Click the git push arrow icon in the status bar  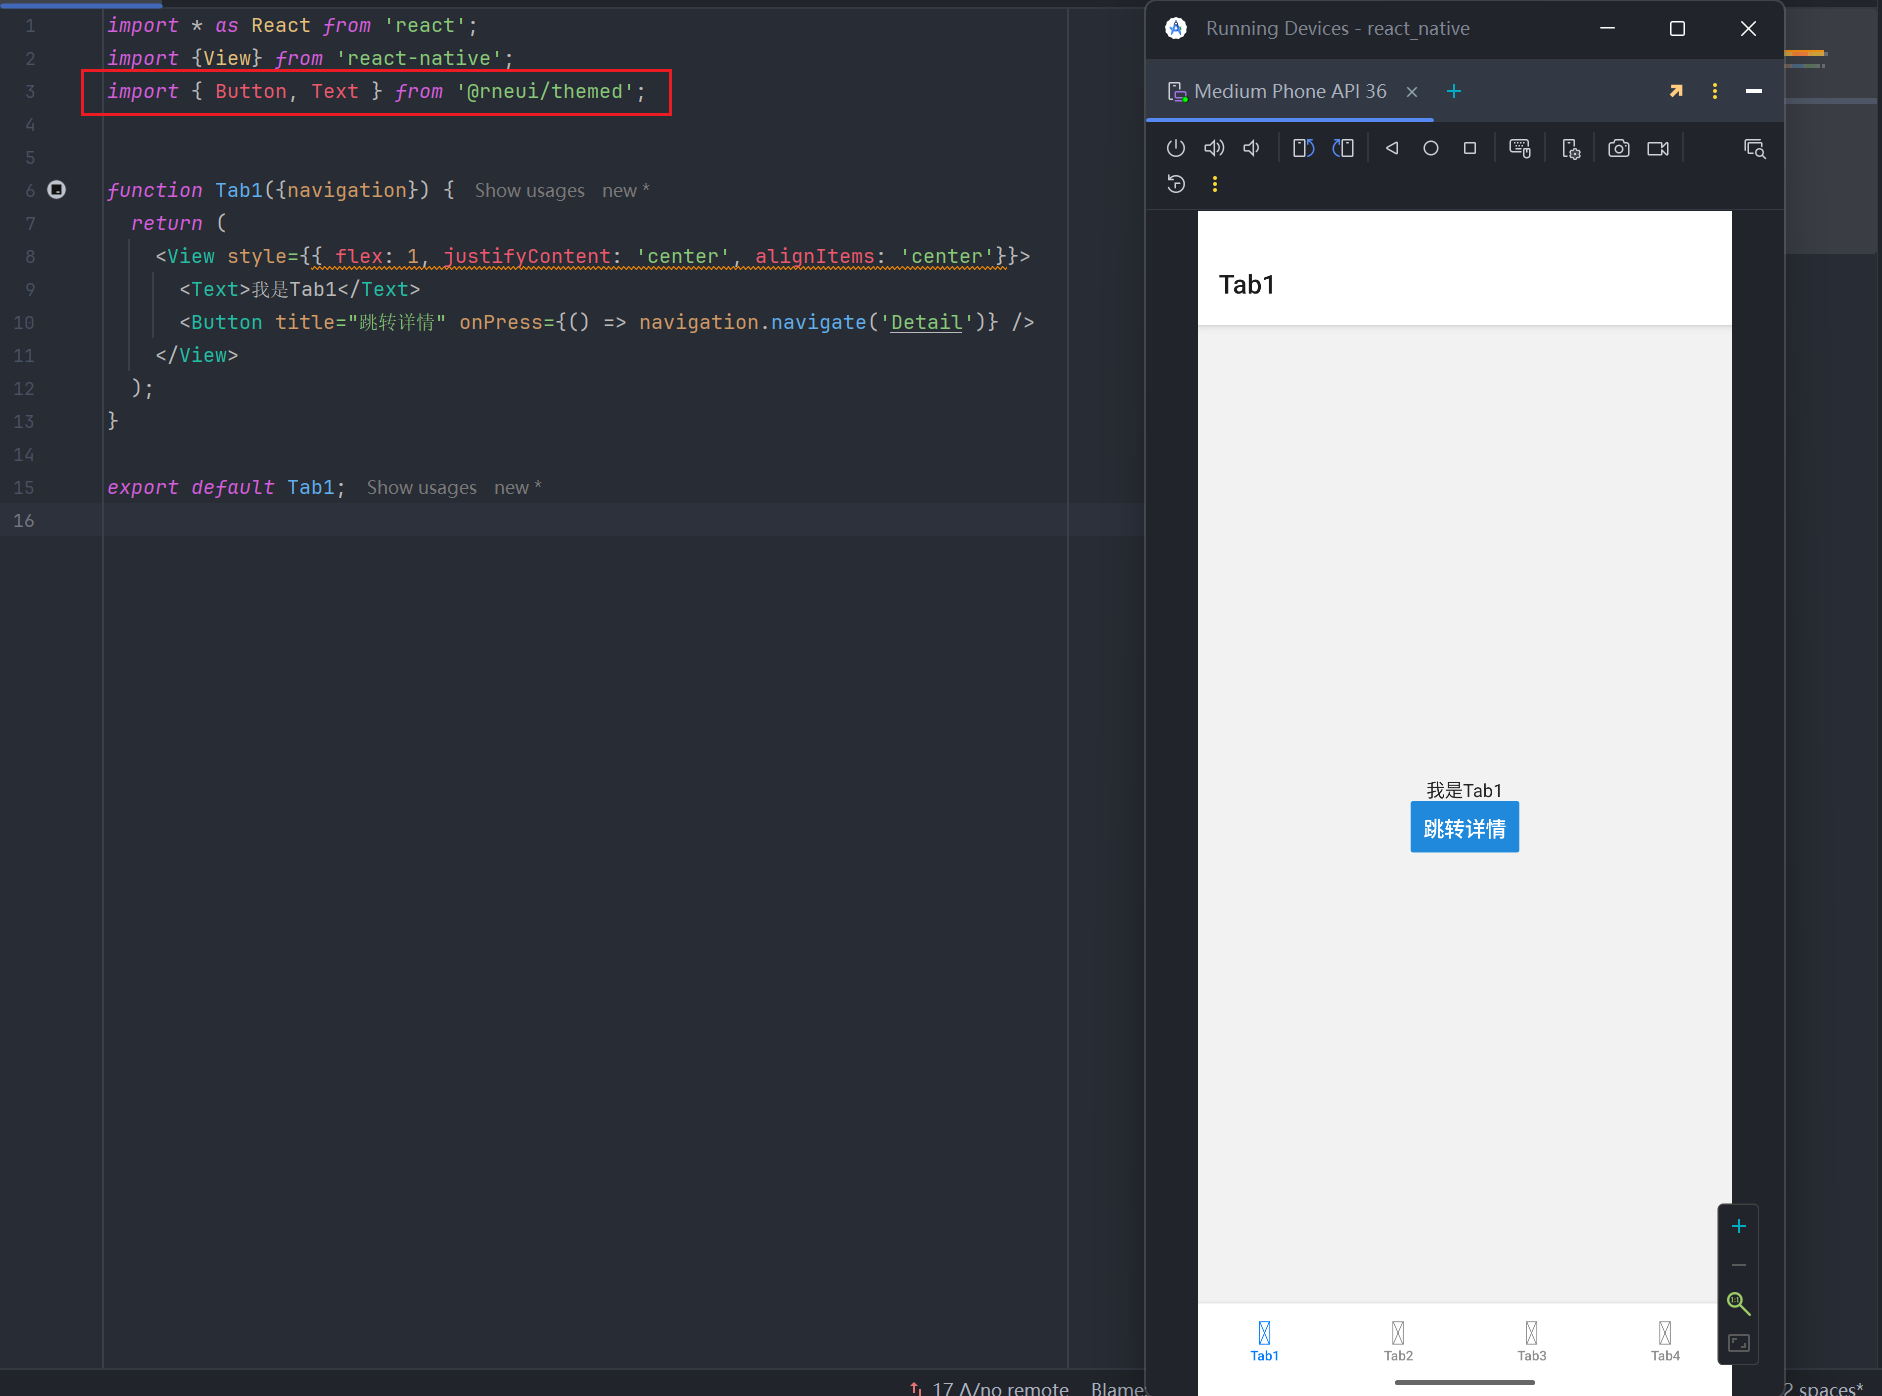(x=915, y=1388)
